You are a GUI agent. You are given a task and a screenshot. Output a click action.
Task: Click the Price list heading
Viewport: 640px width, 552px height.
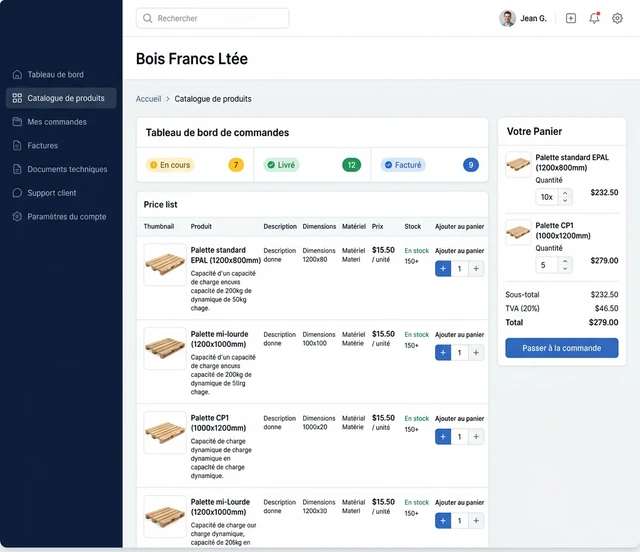160,205
